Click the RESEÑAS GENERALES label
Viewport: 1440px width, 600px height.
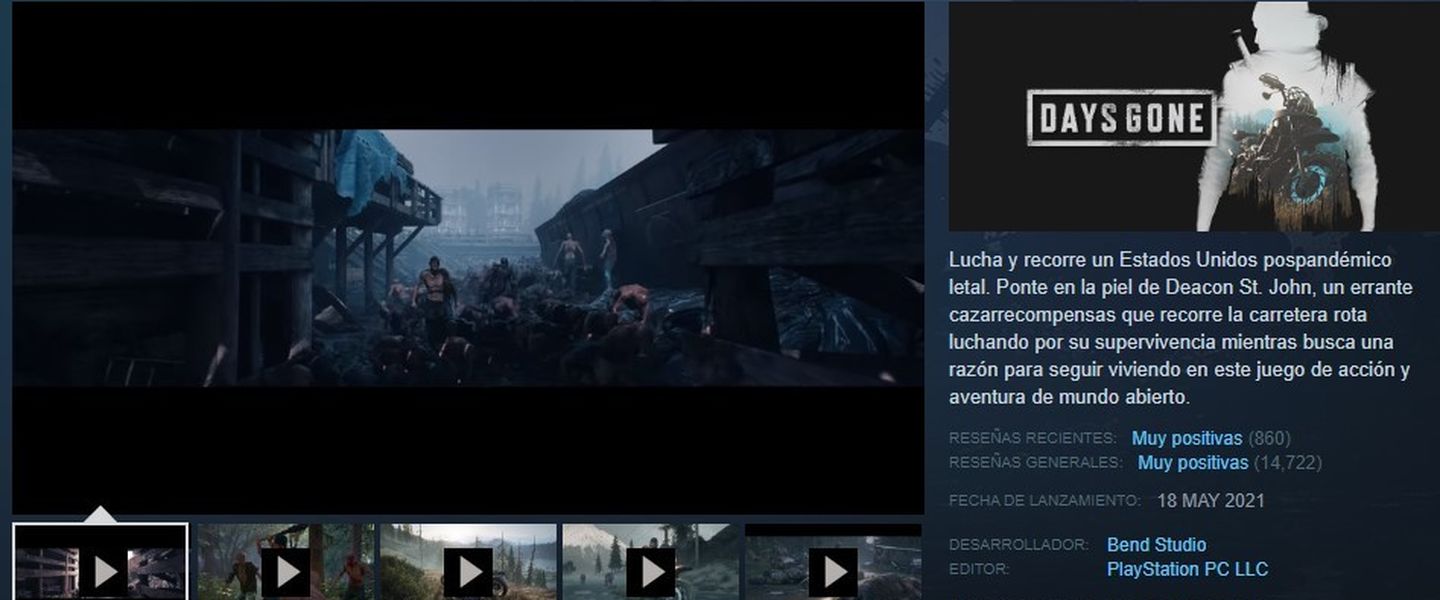1036,463
